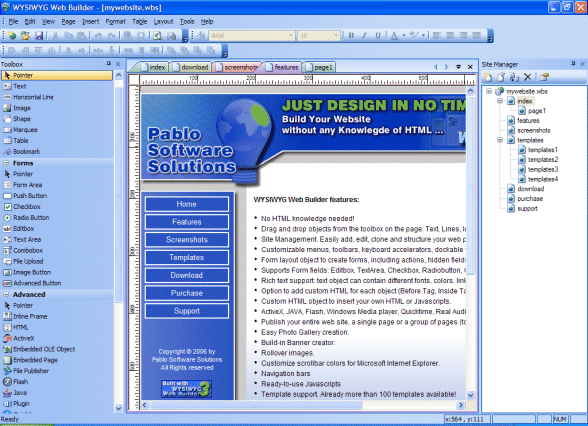The image size is (588, 426).
Task: Click the Templates button on the page
Action: pyautogui.click(x=187, y=257)
